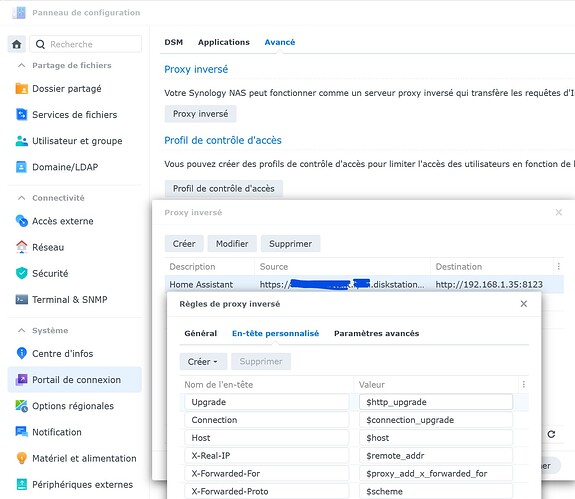Image resolution: width=575 pixels, height=499 pixels.
Task: Open the header table column options menu
Action: pos(523,384)
